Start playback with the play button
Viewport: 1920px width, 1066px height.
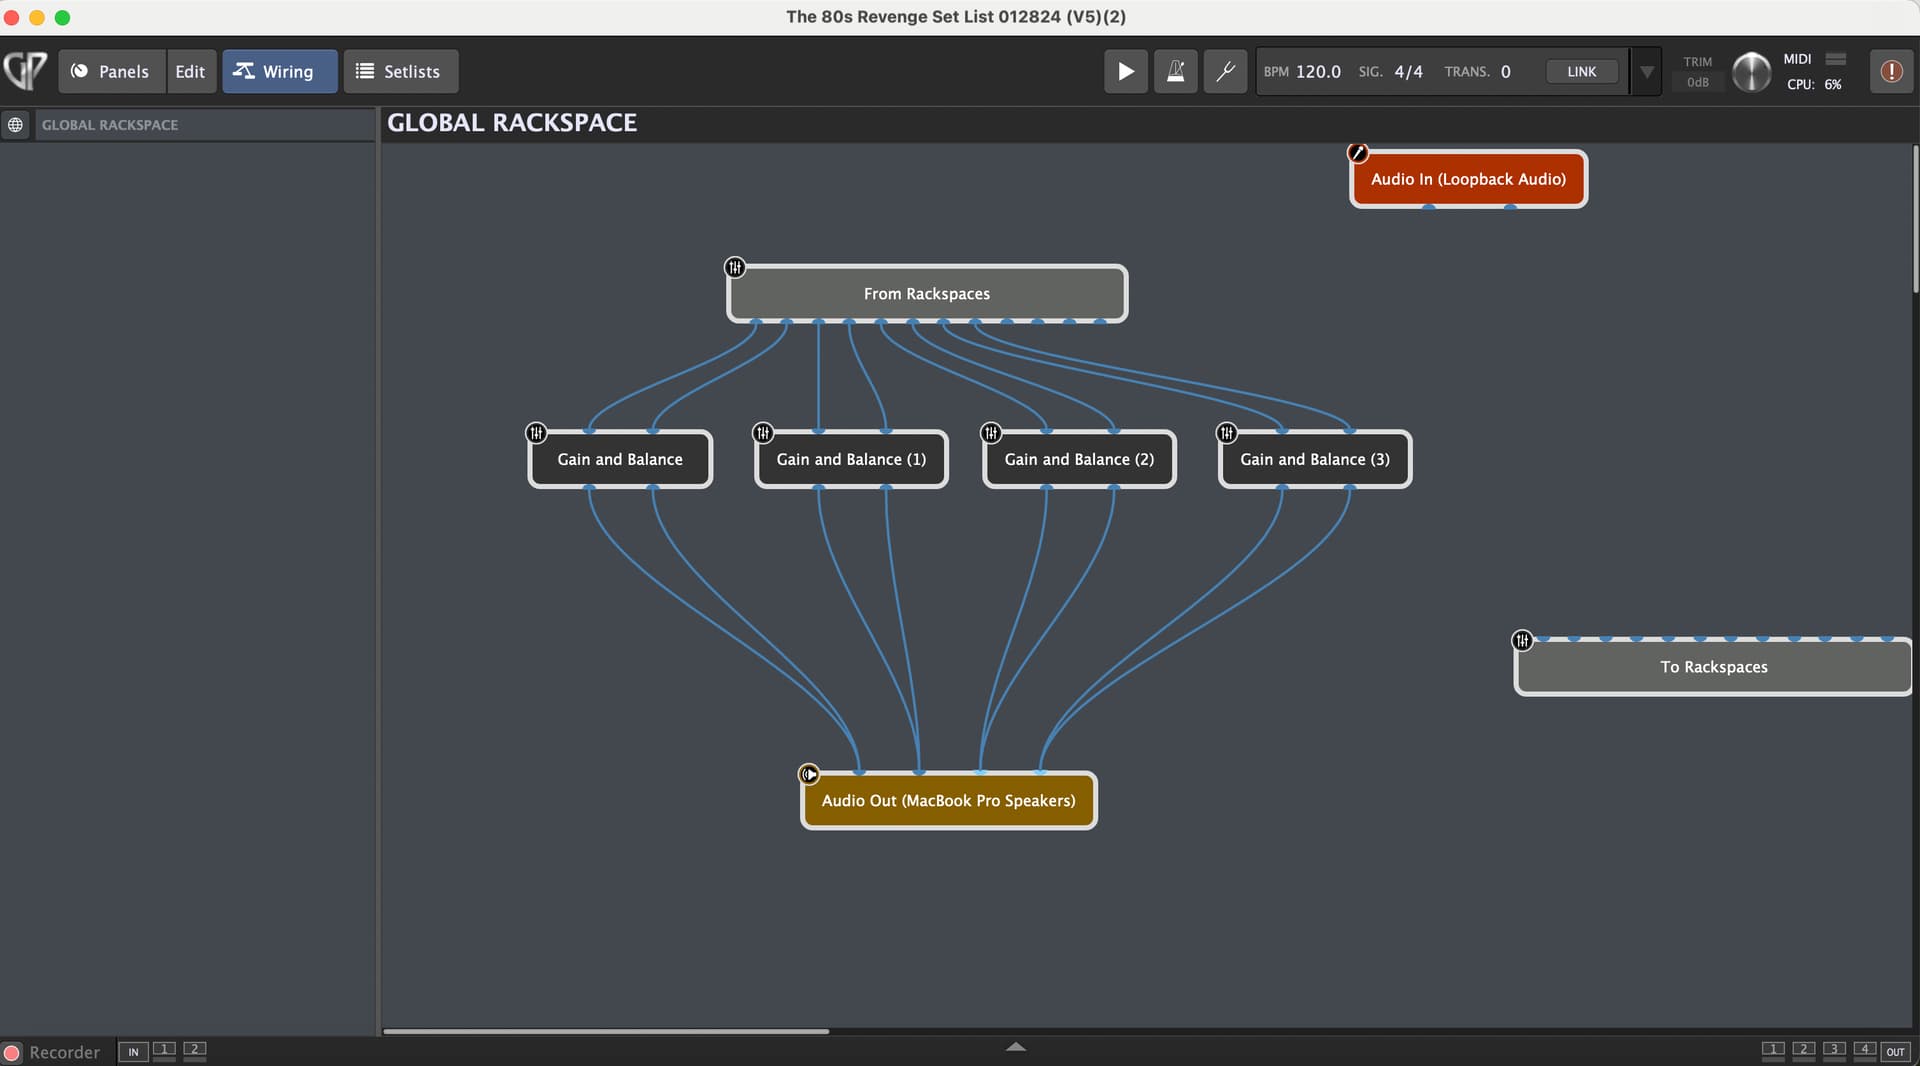pos(1125,71)
